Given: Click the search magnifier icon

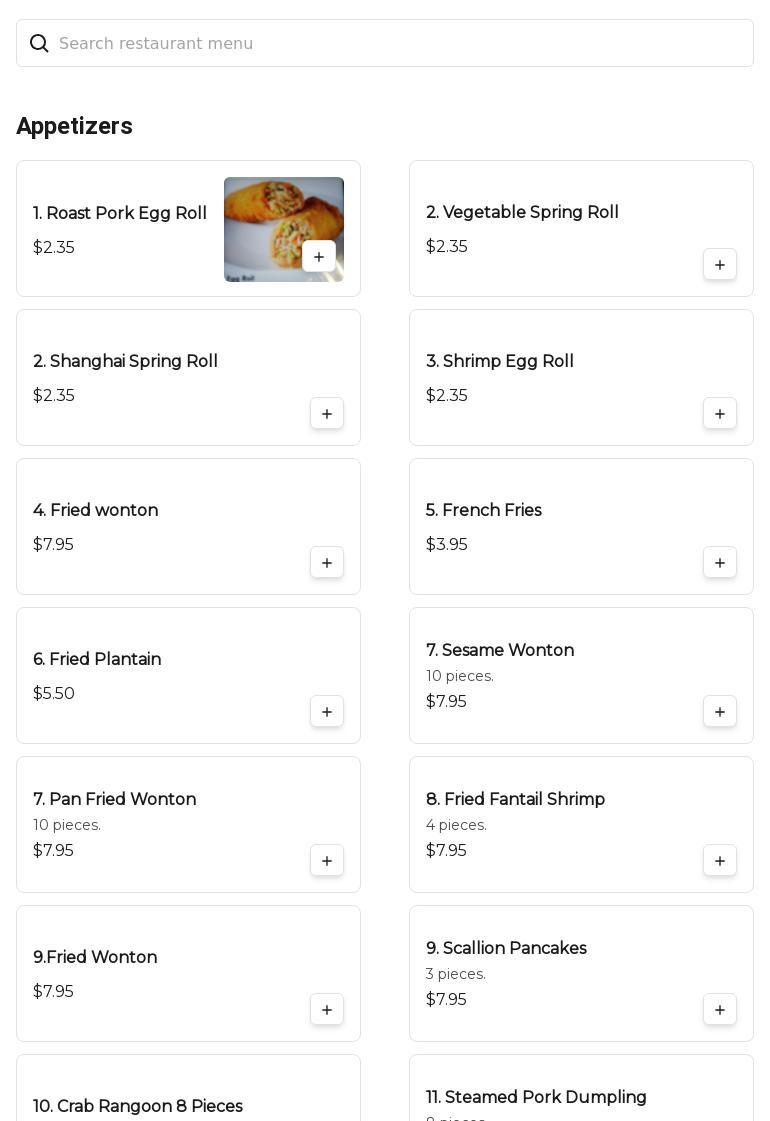Looking at the screenshot, I should click(39, 43).
